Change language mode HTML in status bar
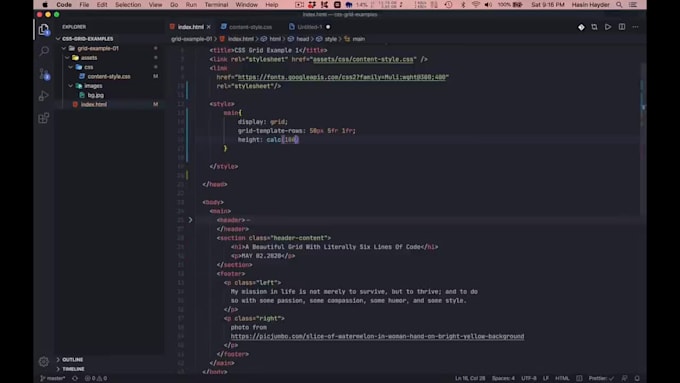Screen dimensions: 680x383 (x=562, y=378)
